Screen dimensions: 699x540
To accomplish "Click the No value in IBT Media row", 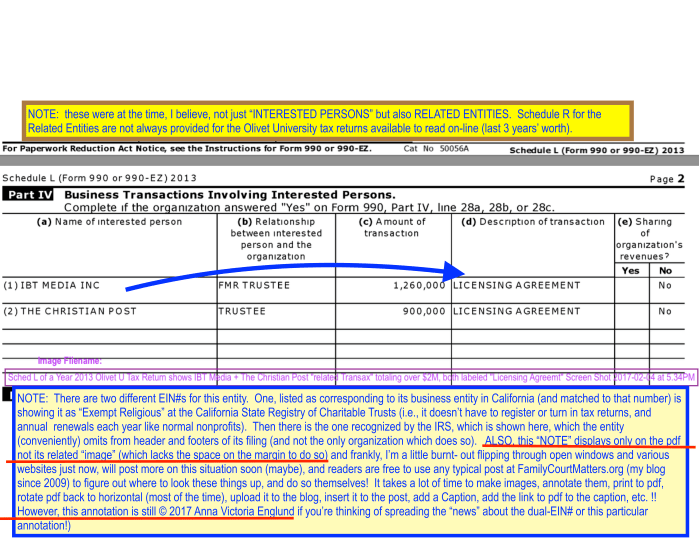I will [x=665, y=285].
